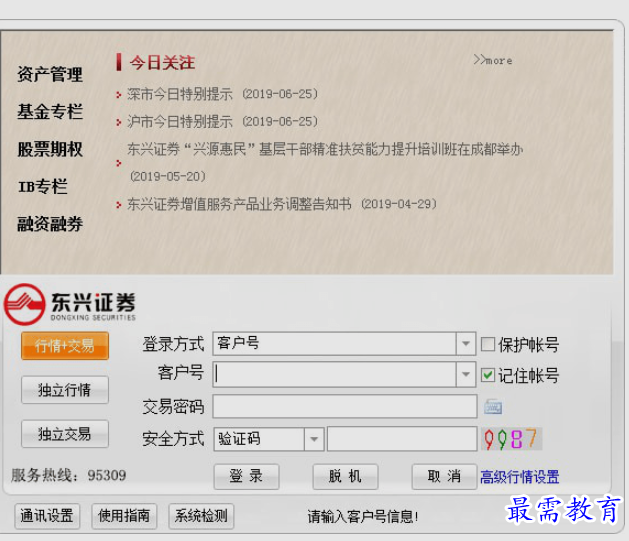Open the 基金专栏 section

point(50,111)
